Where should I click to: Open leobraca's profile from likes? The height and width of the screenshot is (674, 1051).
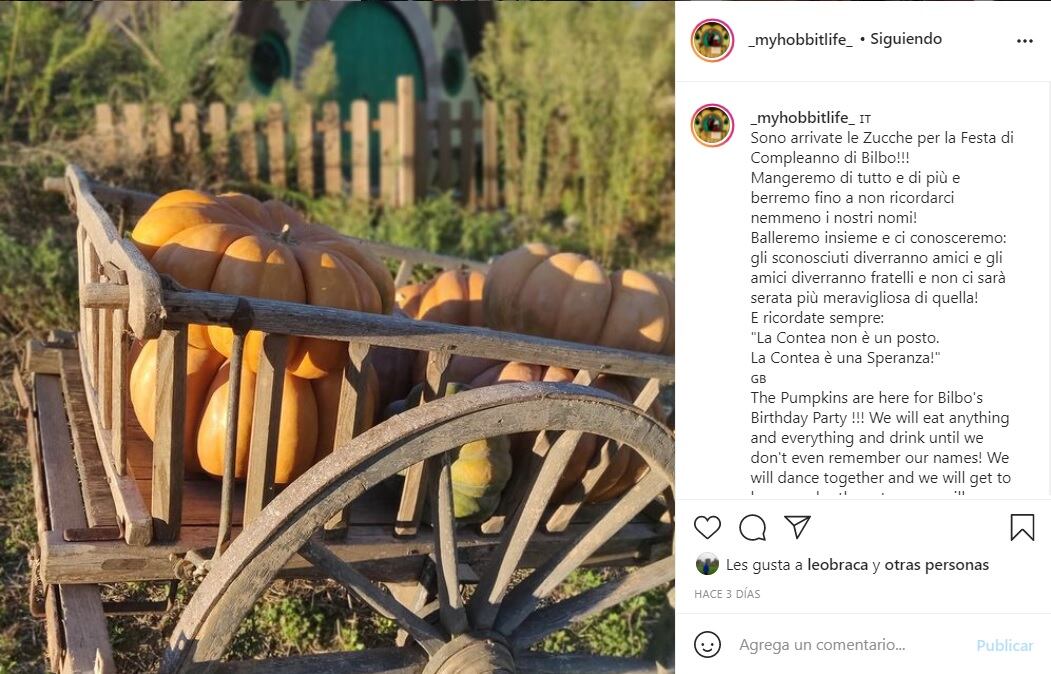tap(837, 565)
